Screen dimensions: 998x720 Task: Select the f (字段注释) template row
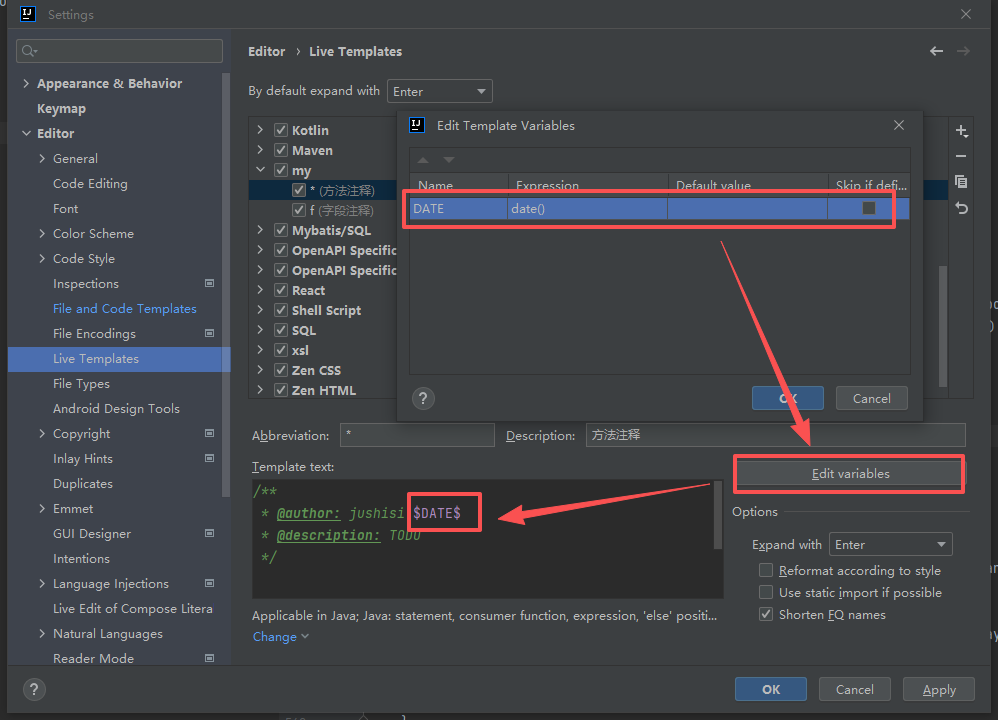click(342, 210)
